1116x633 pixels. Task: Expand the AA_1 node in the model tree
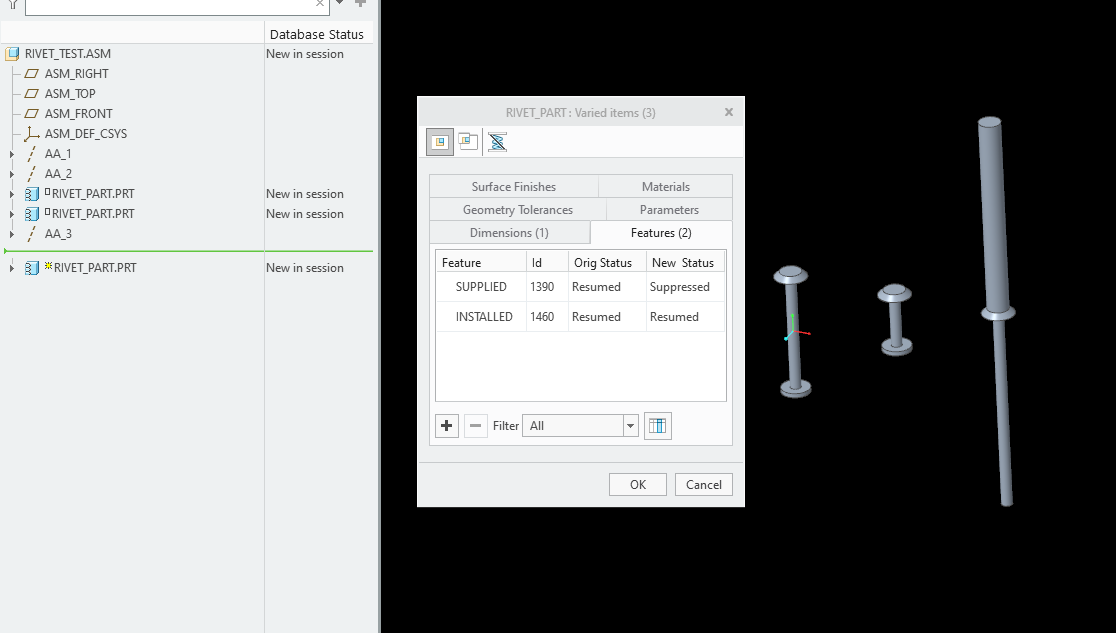click(13, 153)
